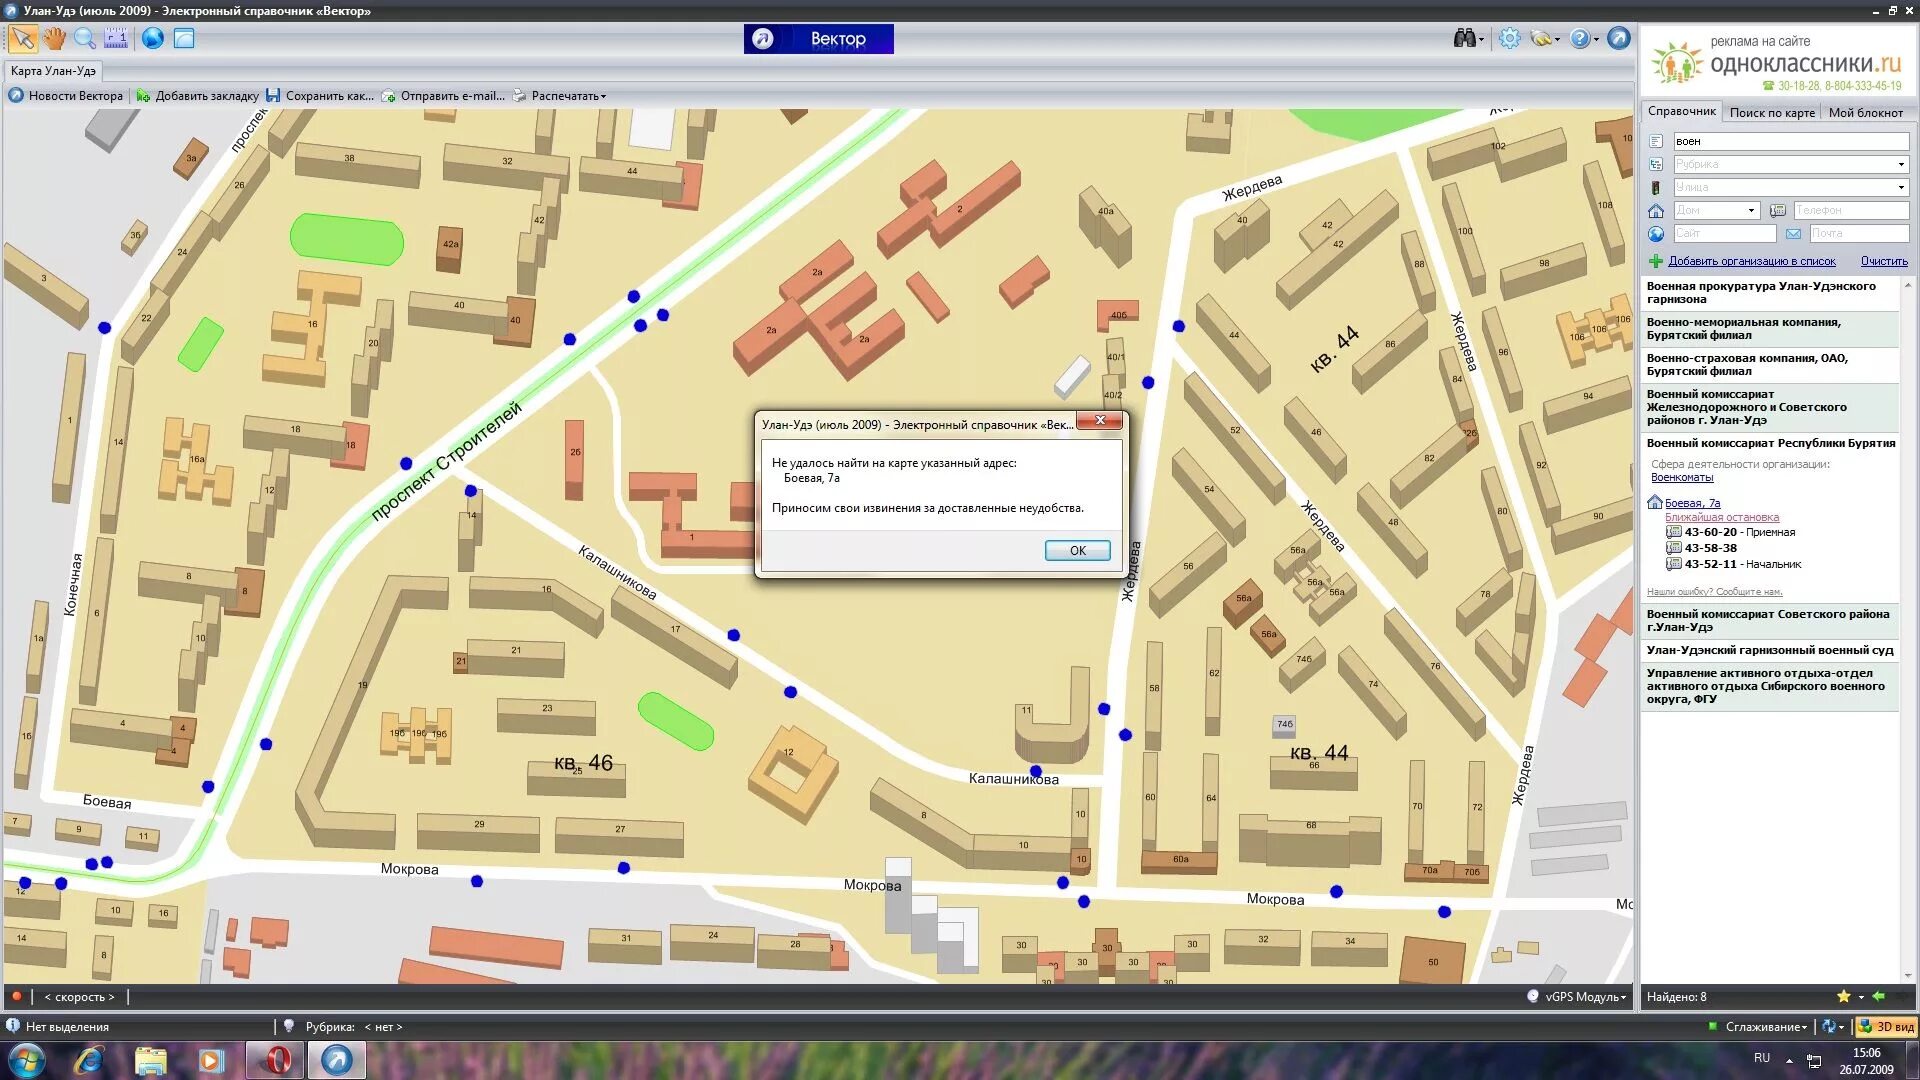Click the rubric tree icon beside Рубрика
The height and width of the screenshot is (1080, 1920).
coord(1656,164)
